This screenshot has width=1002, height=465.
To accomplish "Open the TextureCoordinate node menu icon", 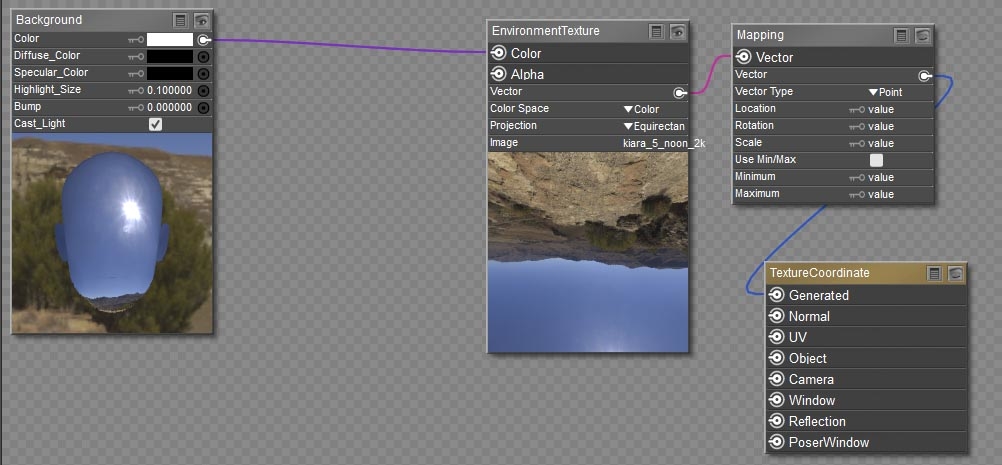I will pyautogui.click(x=934, y=273).
